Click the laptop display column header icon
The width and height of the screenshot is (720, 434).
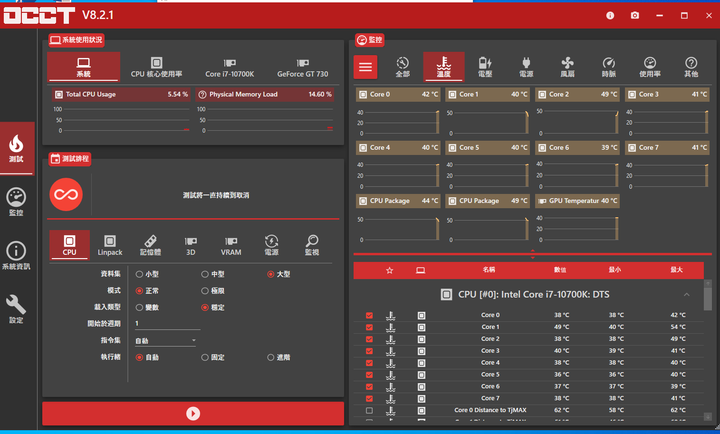[420, 270]
